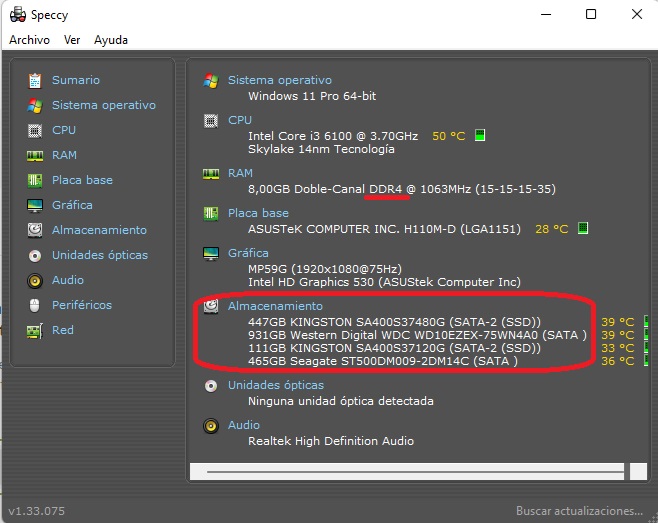Minimize the Speccy window

[546, 14]
